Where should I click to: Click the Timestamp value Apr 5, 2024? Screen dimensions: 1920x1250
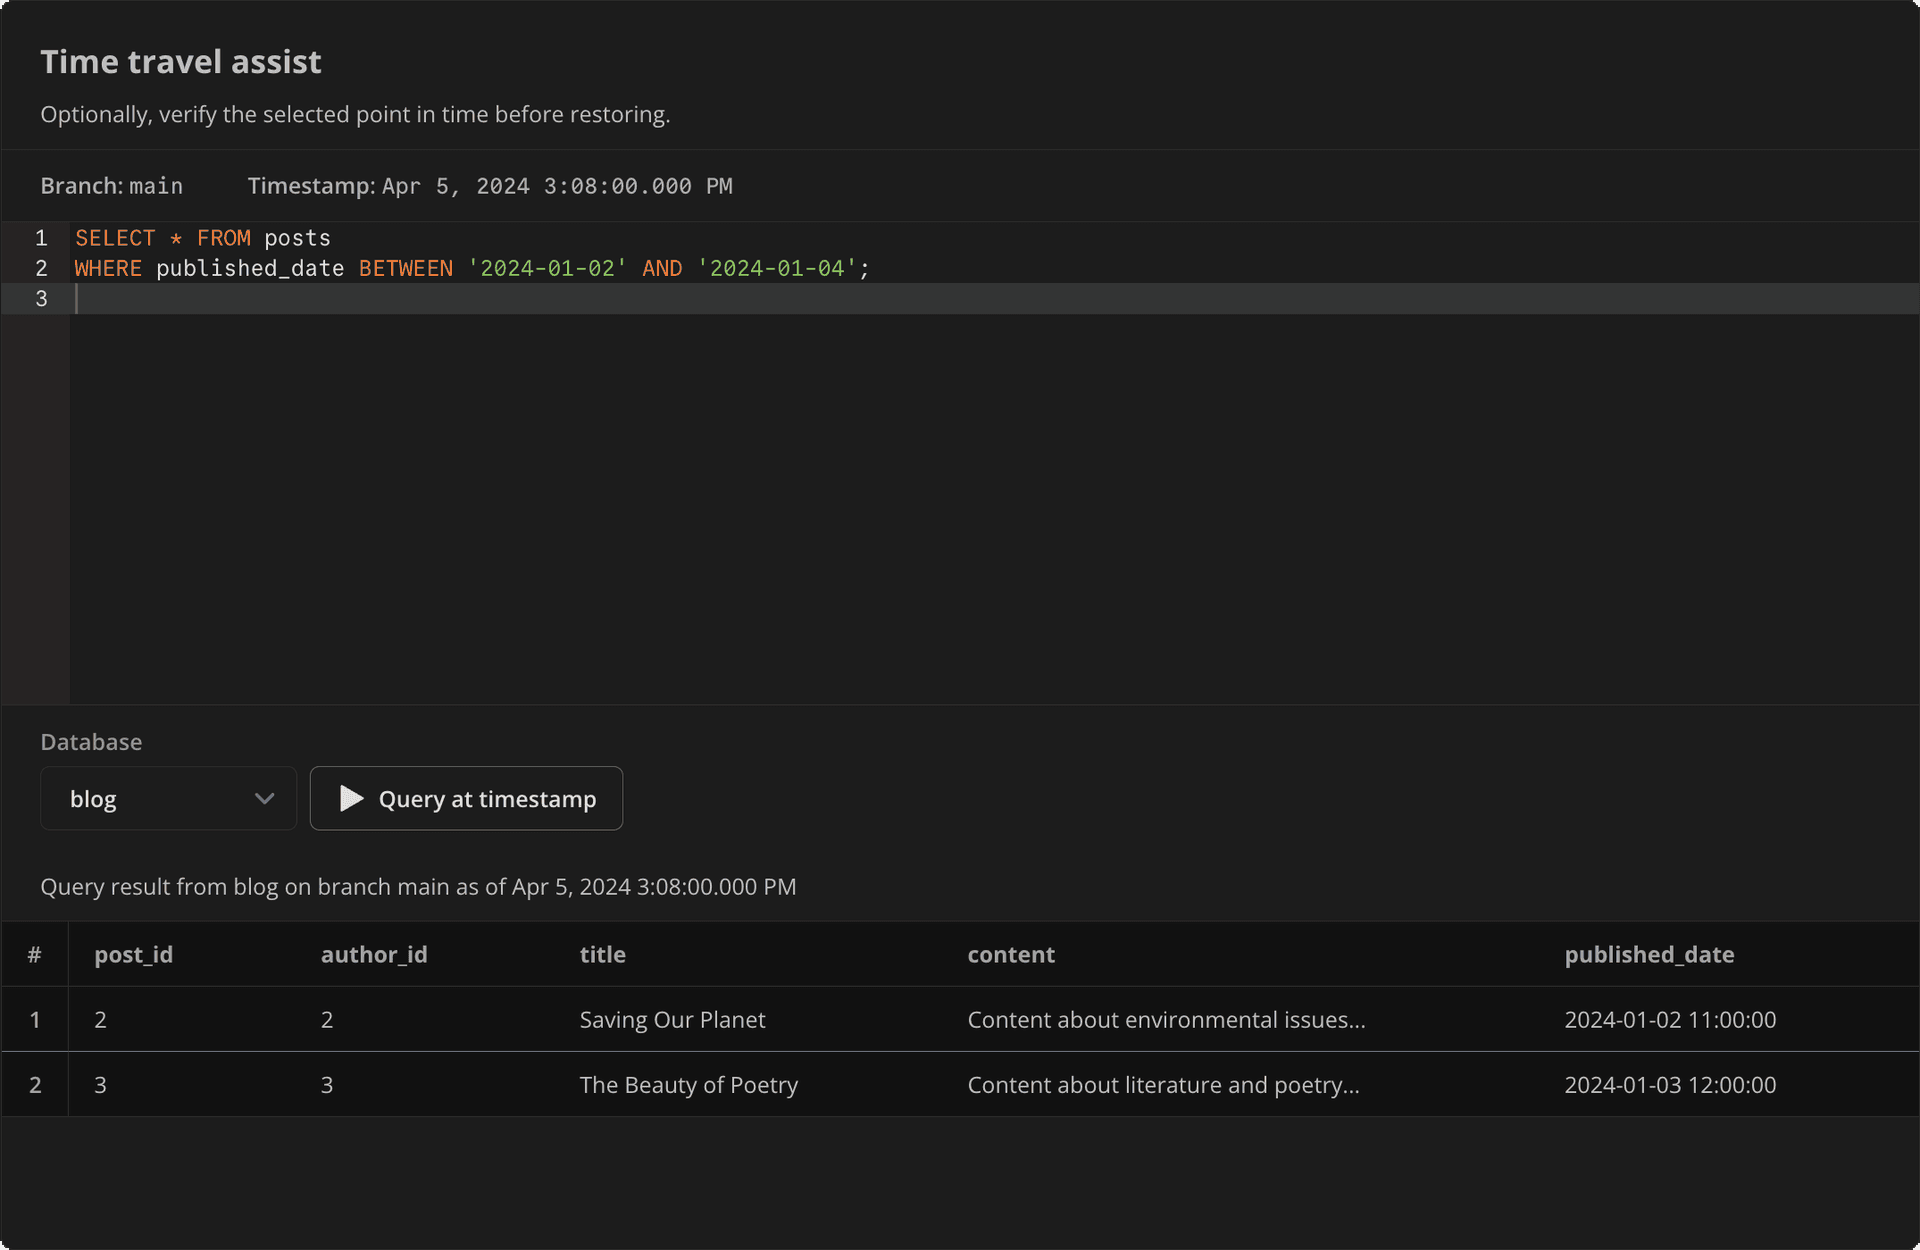coord(557,186)
